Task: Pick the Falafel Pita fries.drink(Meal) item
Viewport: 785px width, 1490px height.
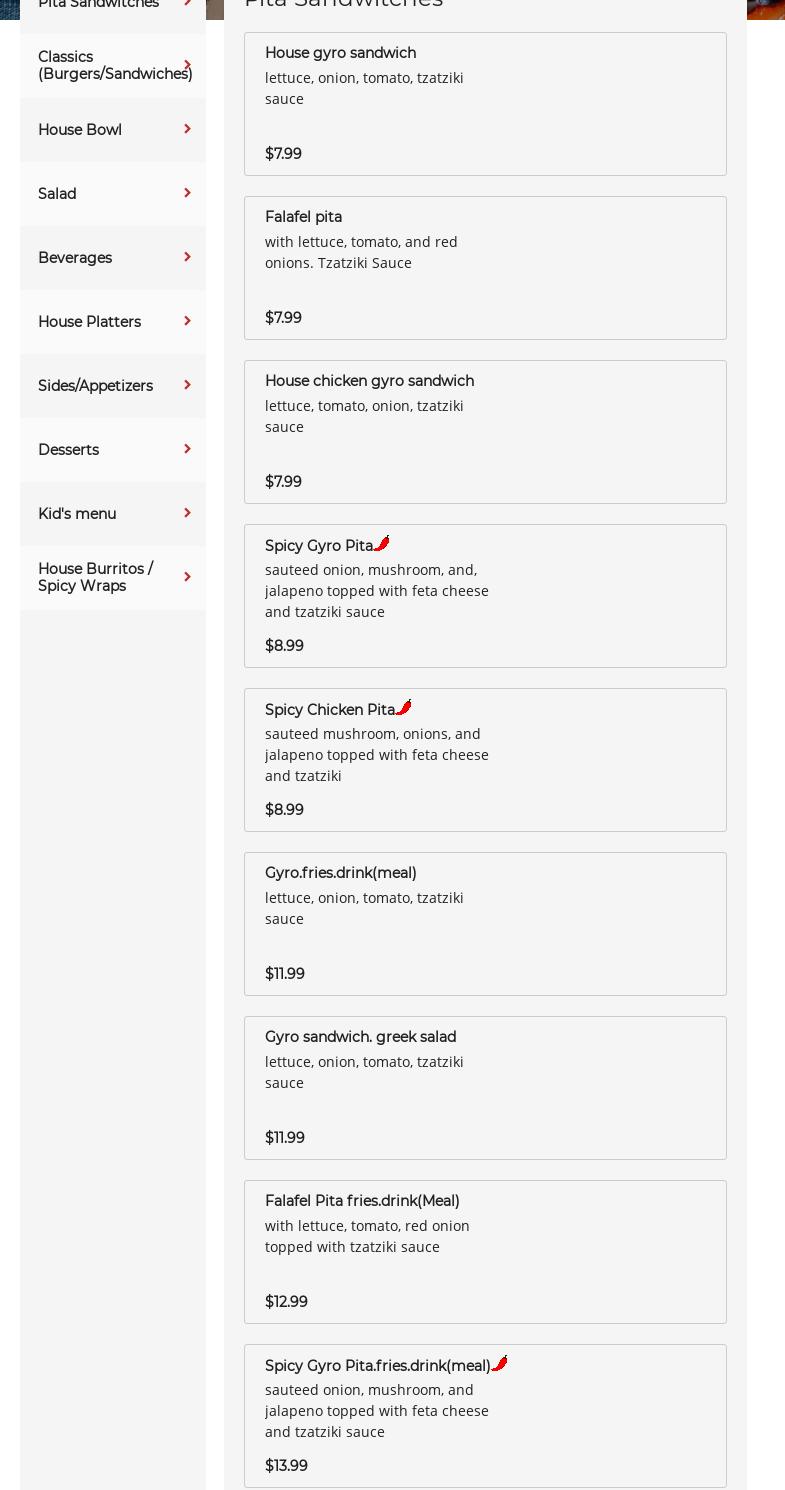Action: click(485, 1252)
